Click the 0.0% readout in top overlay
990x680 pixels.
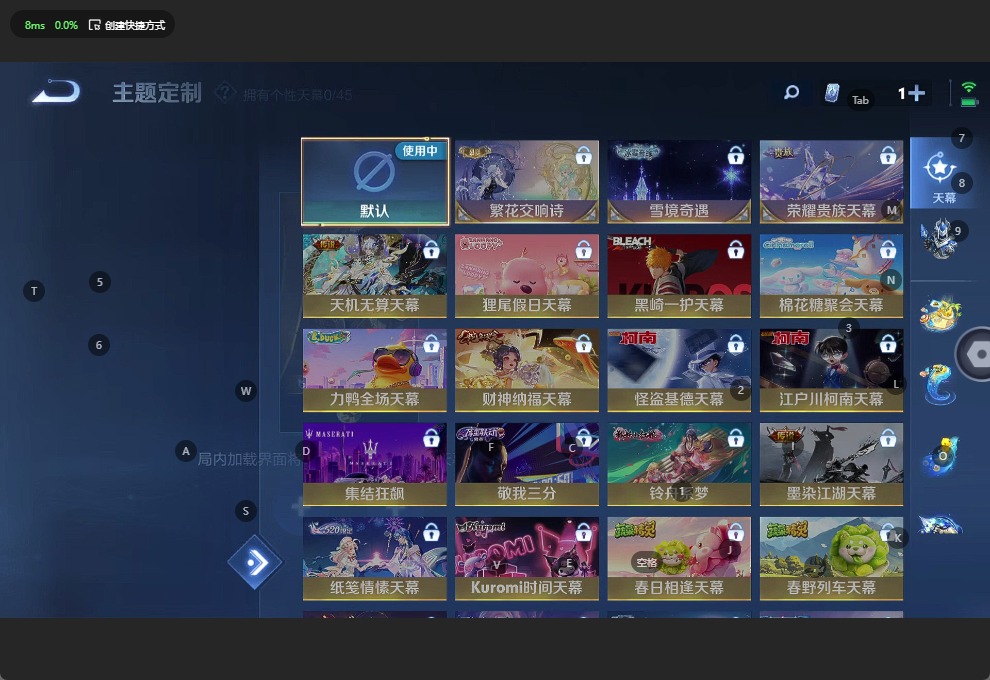click(66, 25)
